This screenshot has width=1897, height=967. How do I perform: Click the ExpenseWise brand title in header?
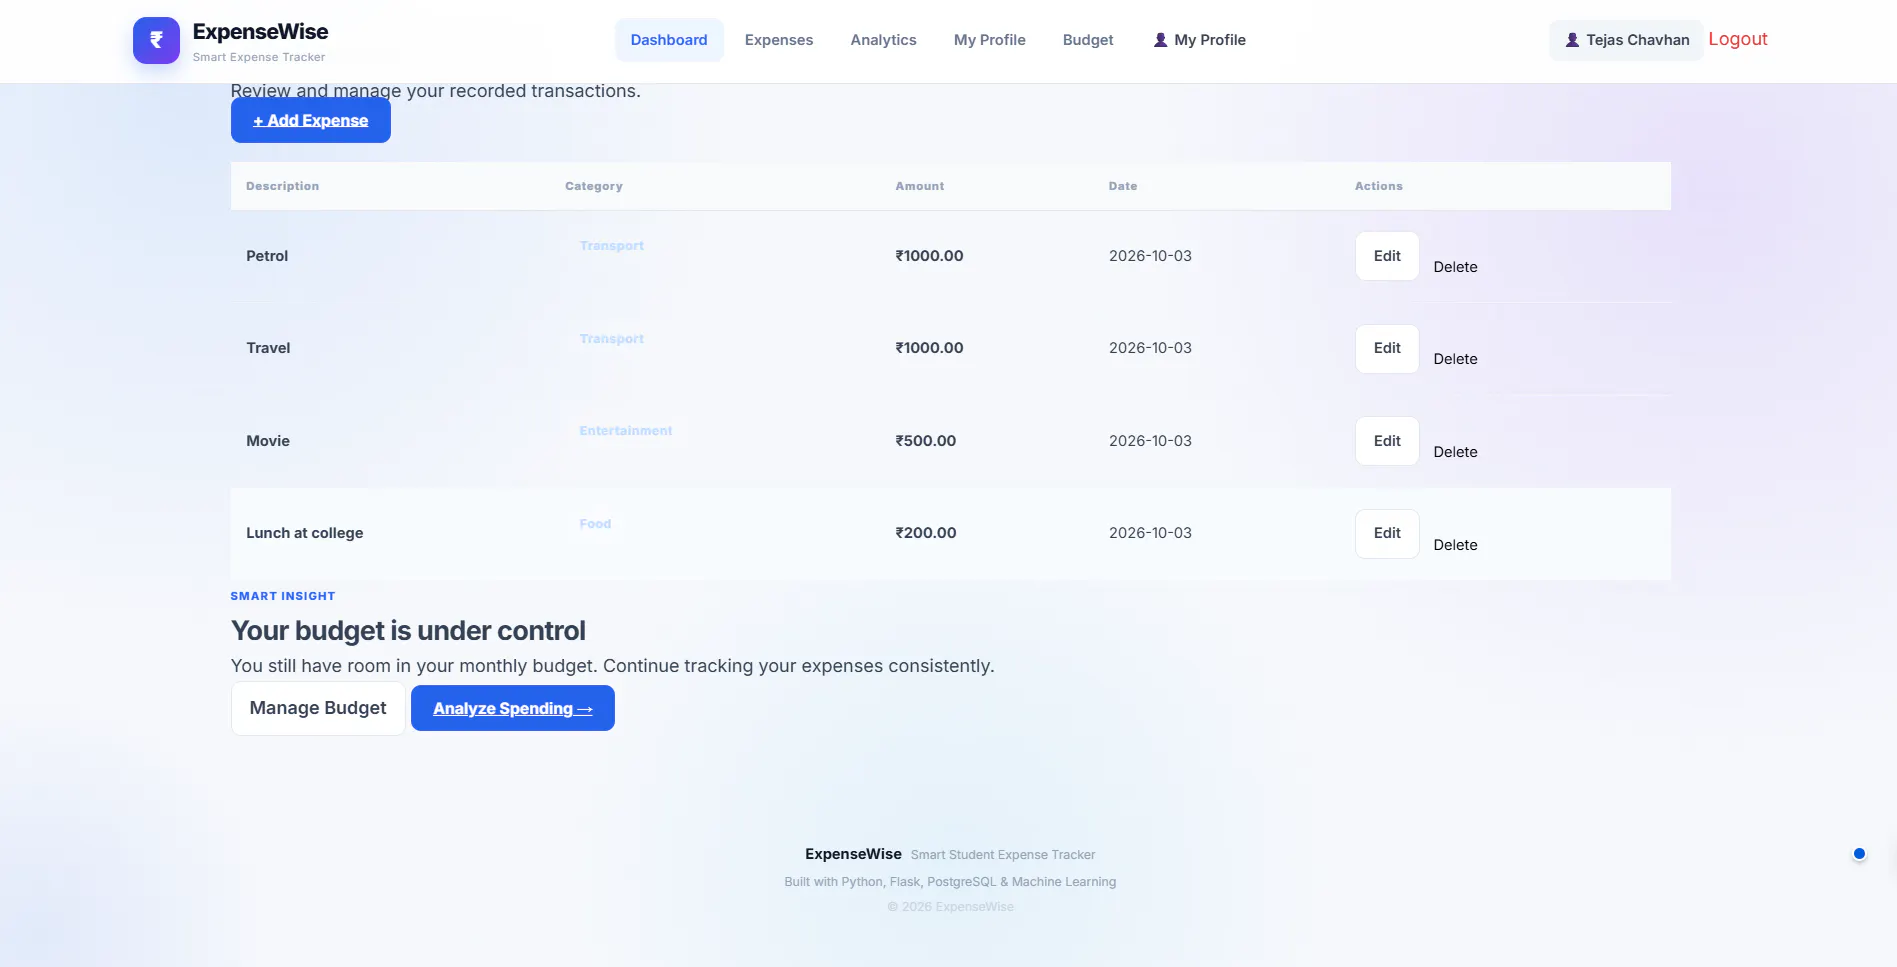(x=260, y=31)
